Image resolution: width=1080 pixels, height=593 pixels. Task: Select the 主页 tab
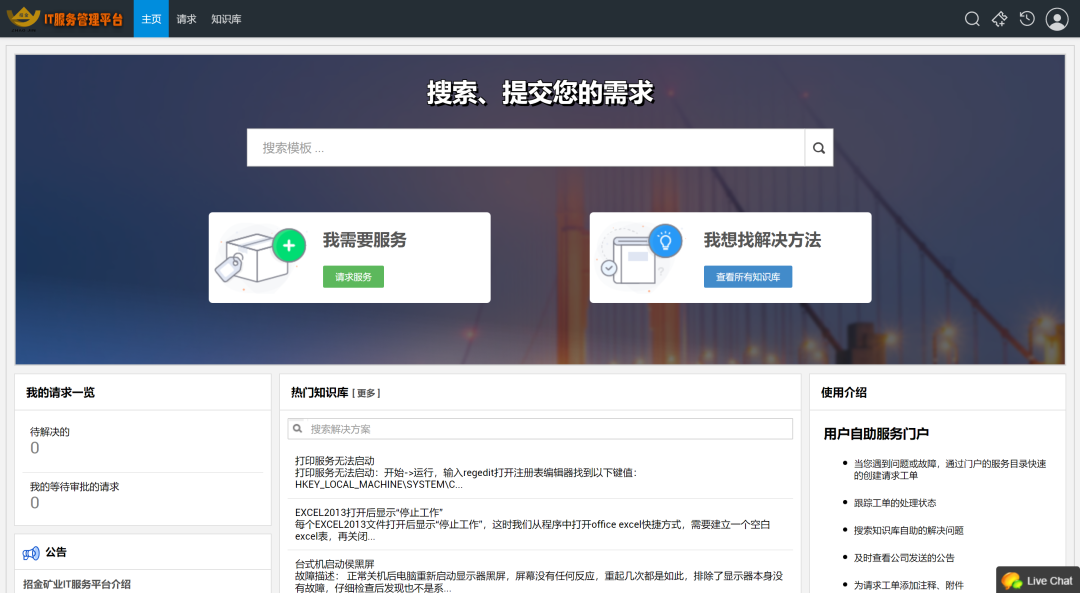point(151,18)
